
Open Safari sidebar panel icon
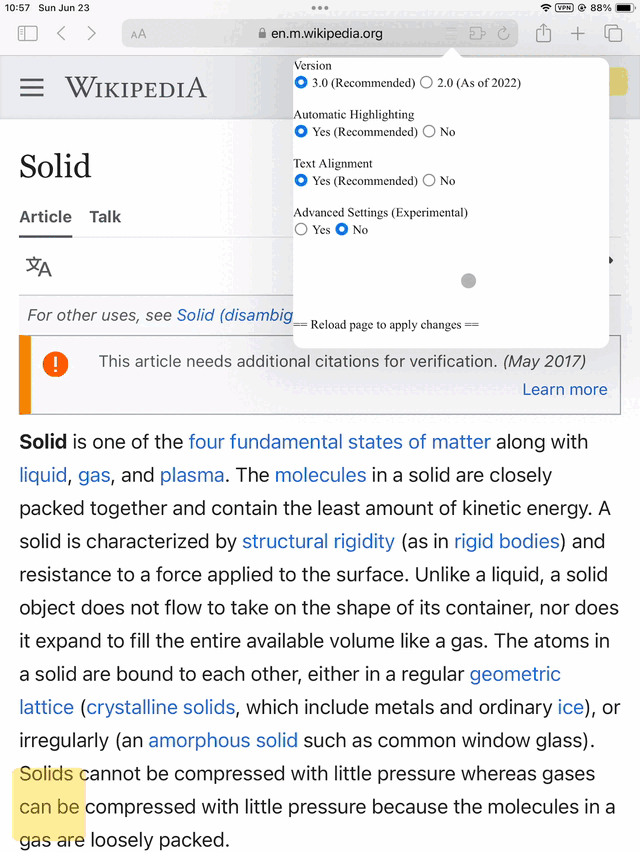(x=28, y=34)
